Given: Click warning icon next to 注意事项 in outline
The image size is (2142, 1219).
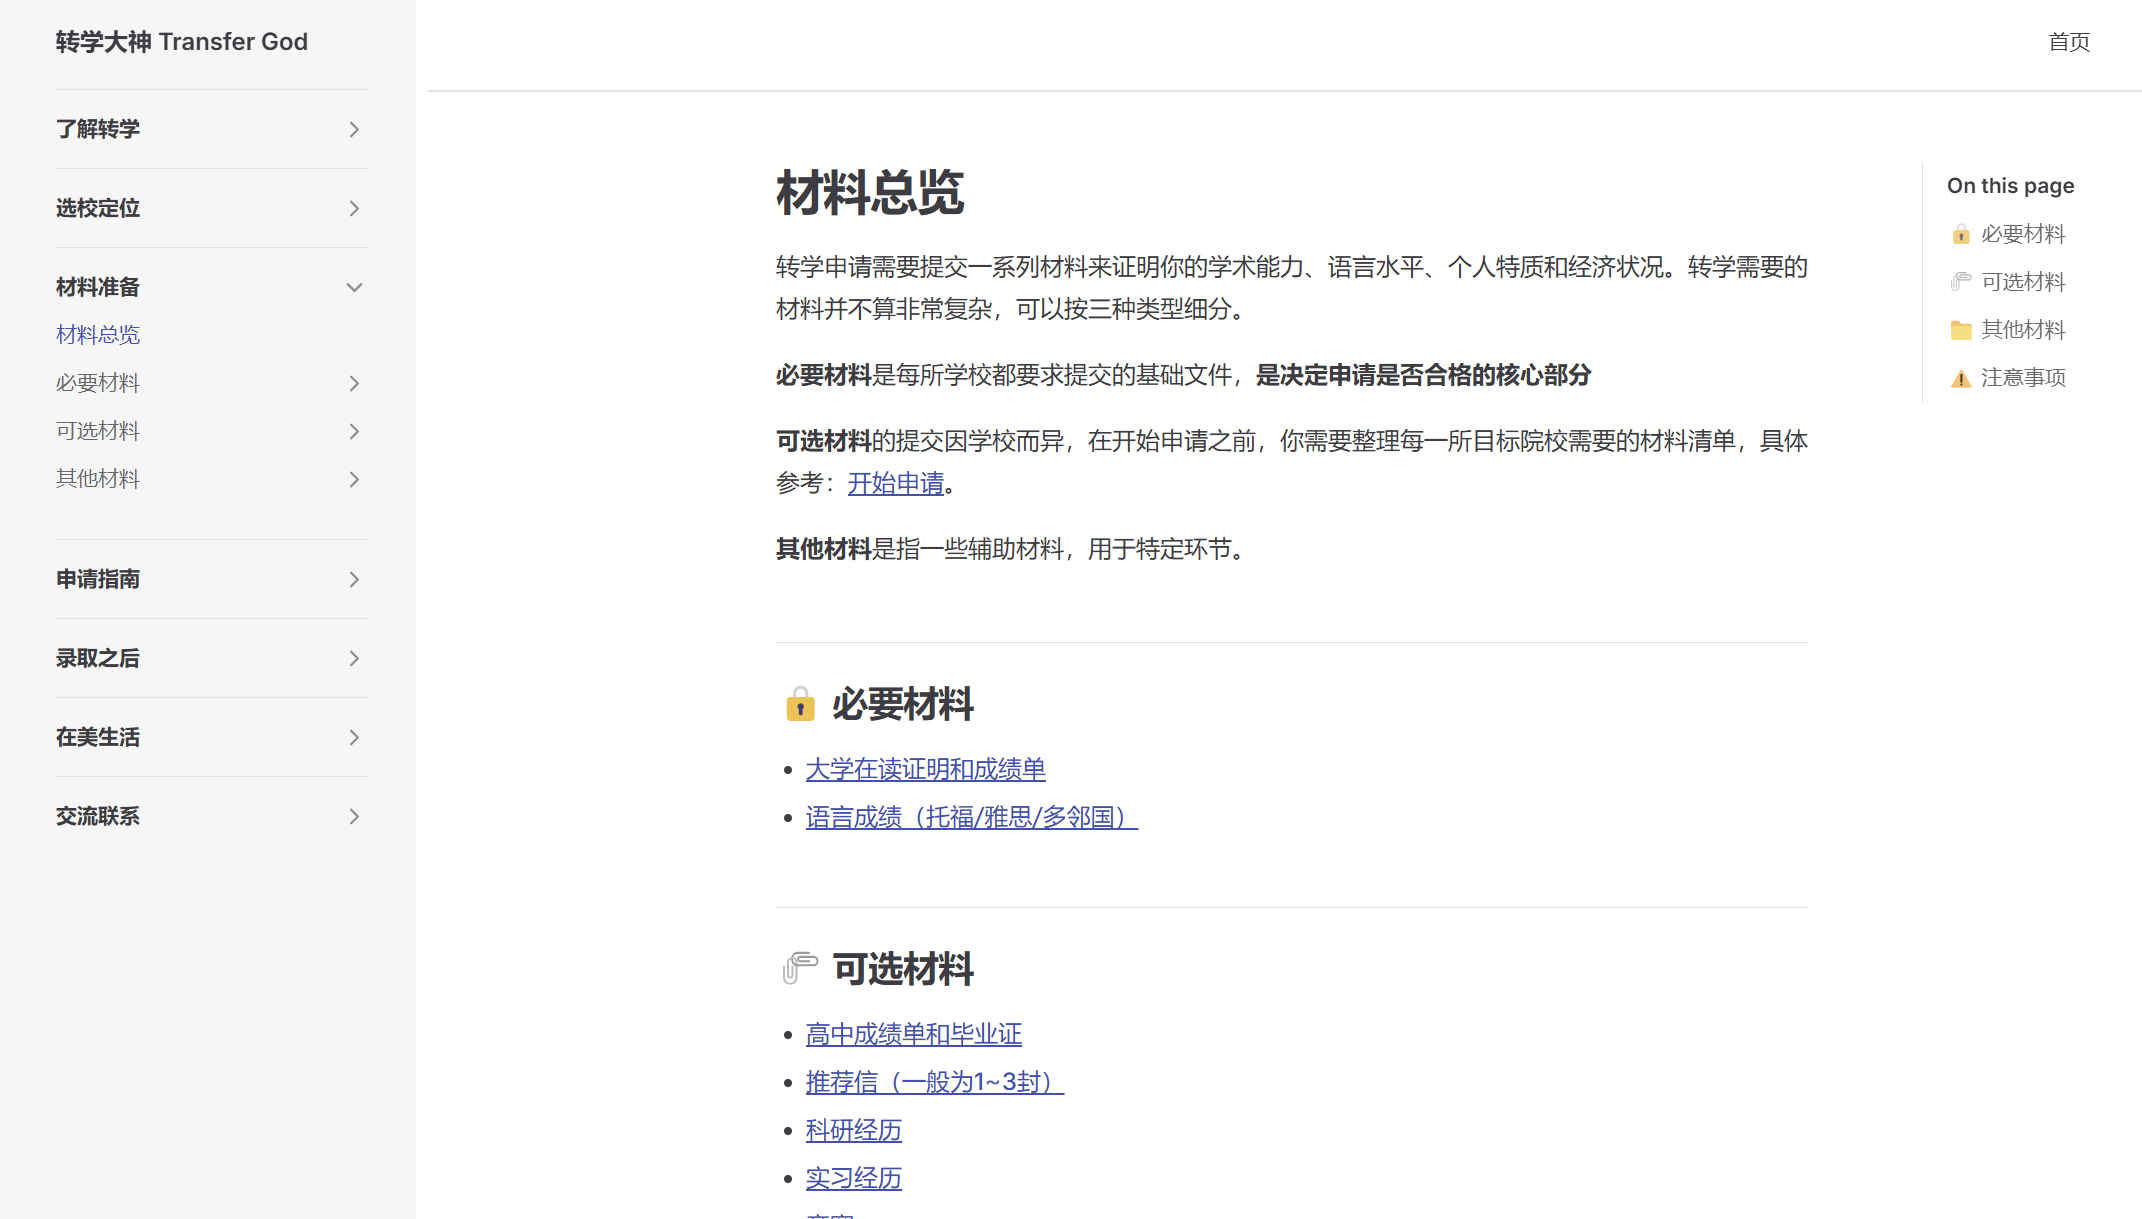Looking at the screenshot, I should [1960, 378].
